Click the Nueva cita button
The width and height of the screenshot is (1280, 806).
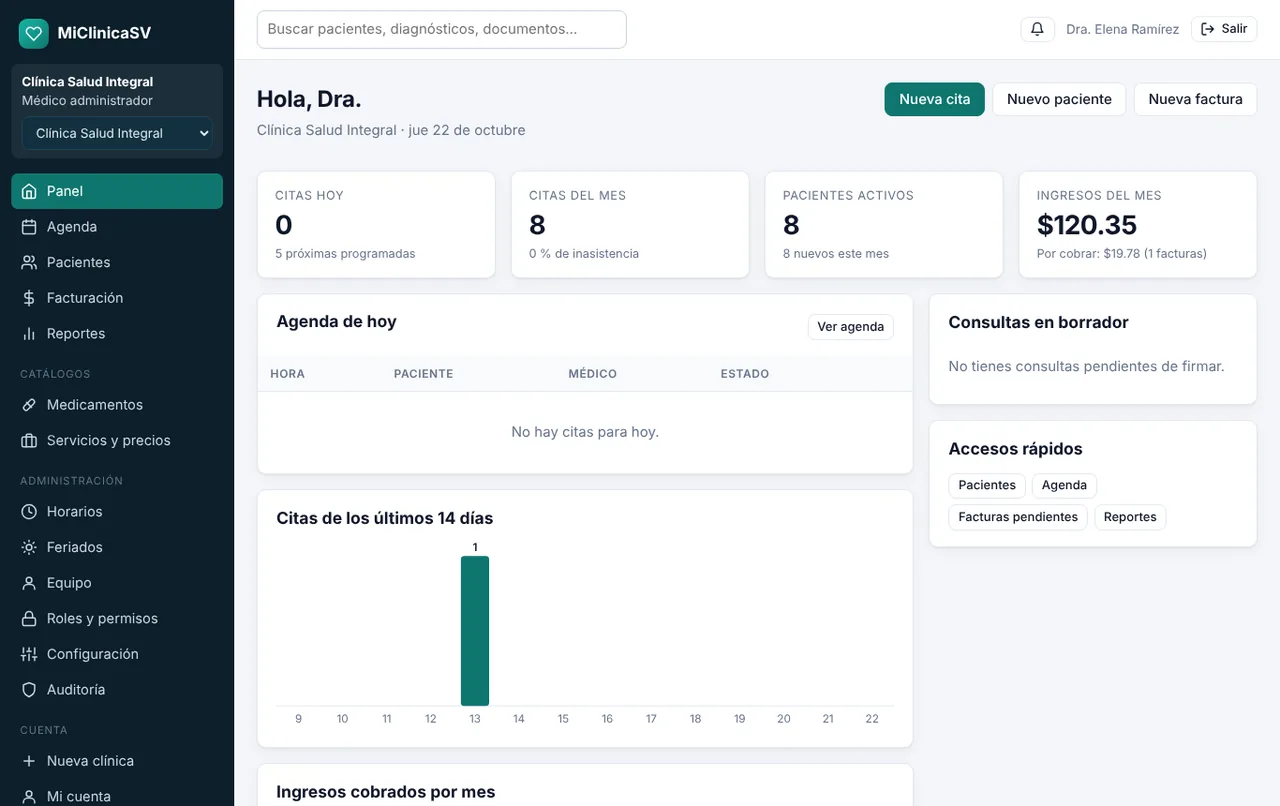(x=934, y=99)
